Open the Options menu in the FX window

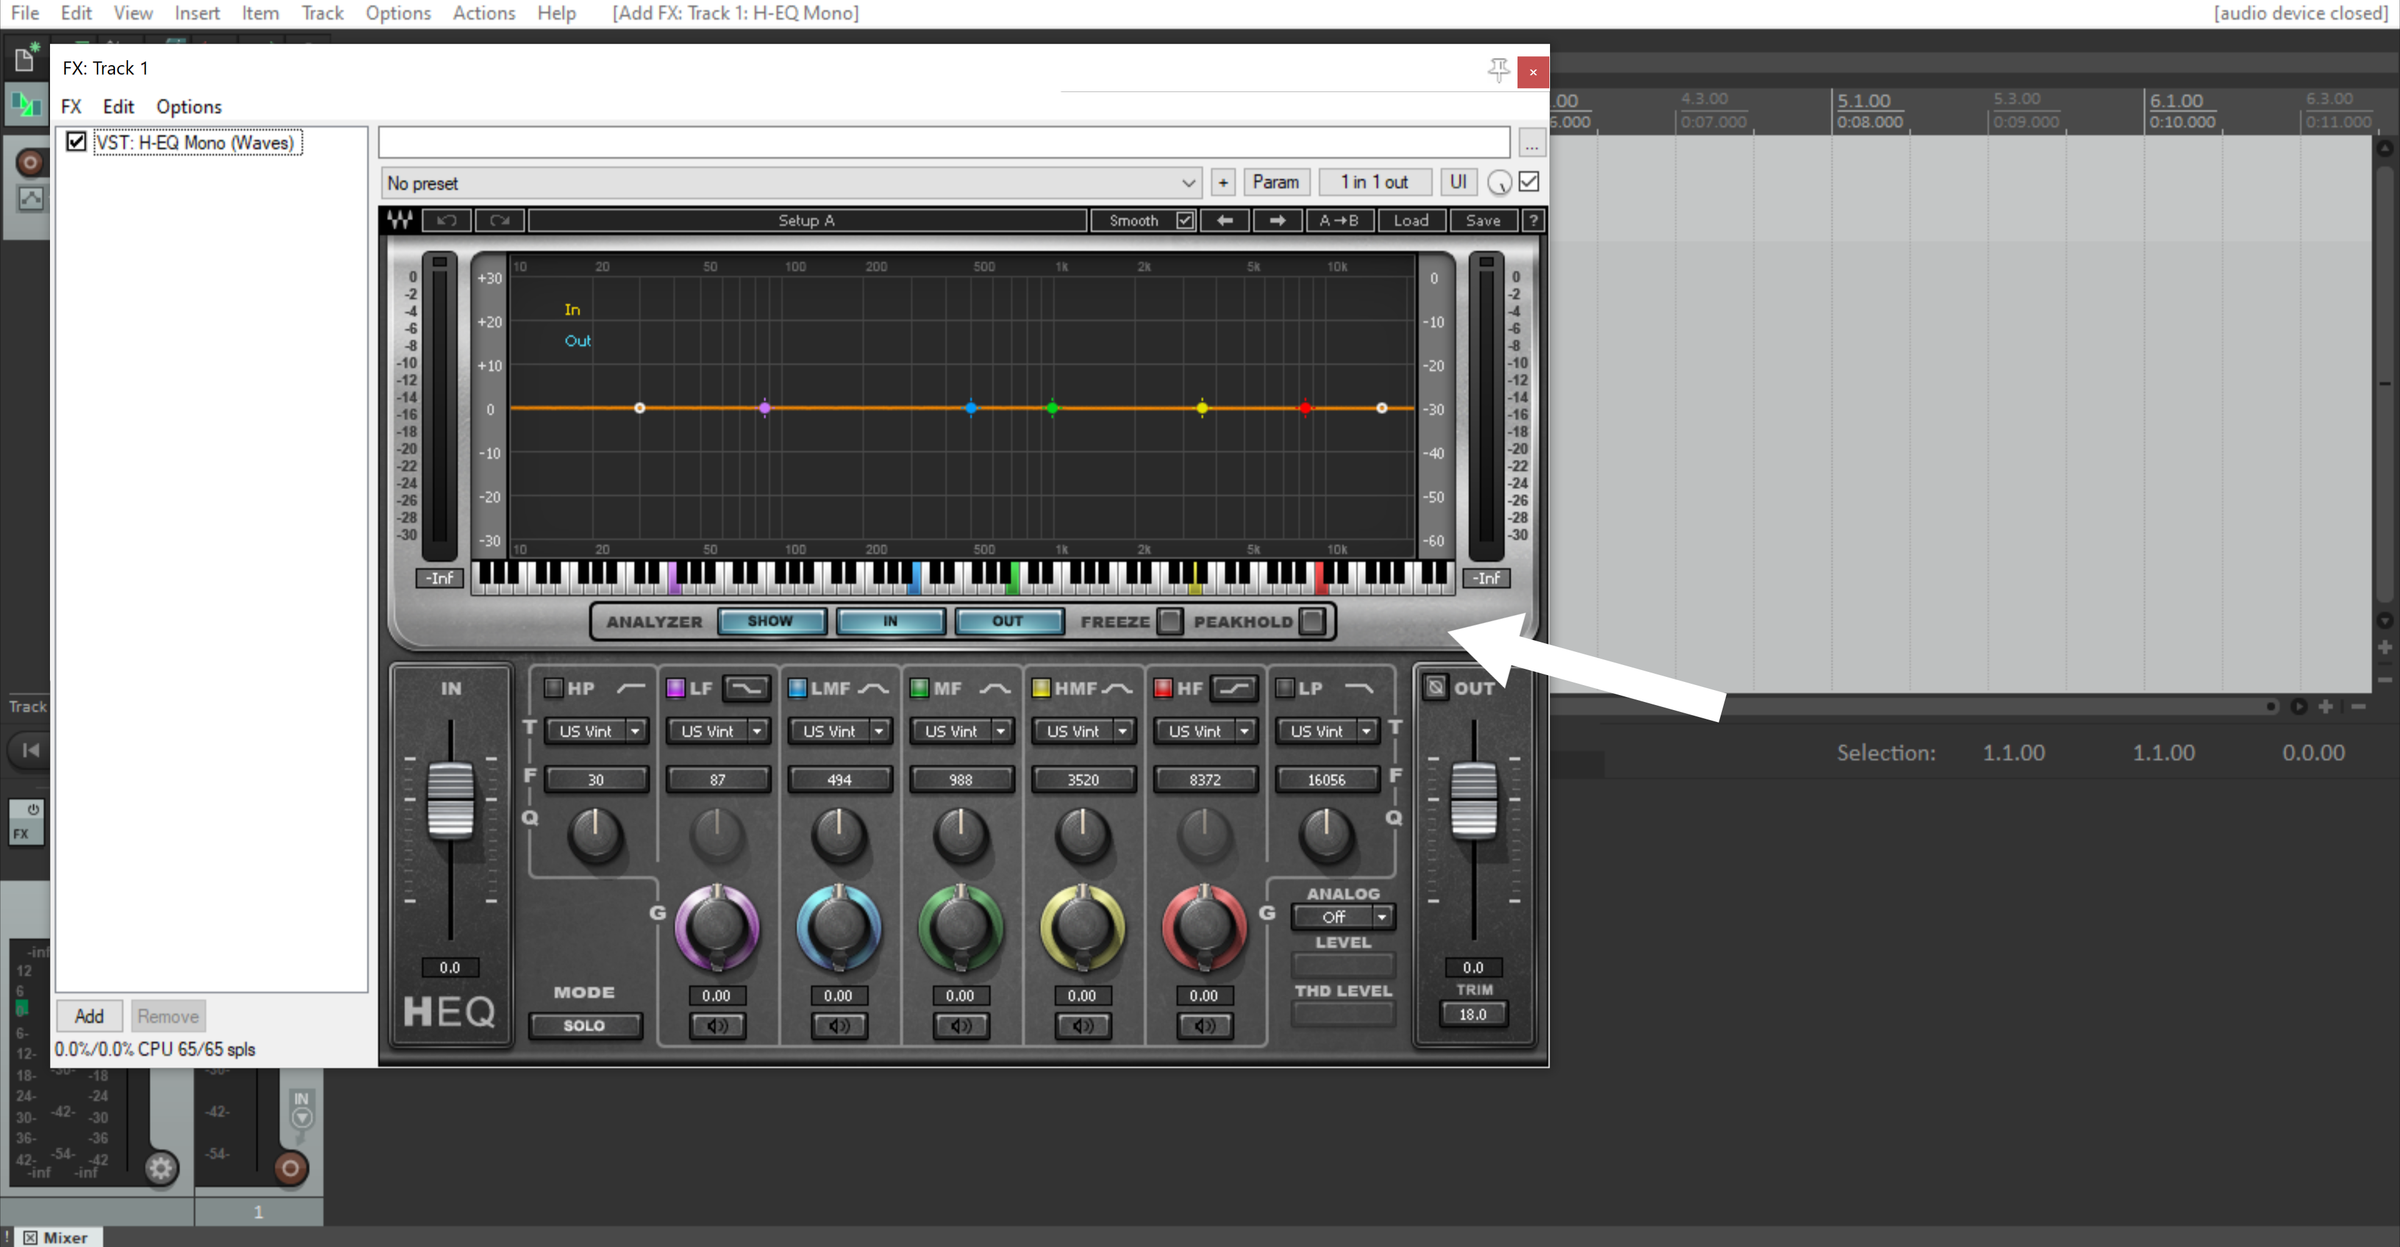pos(188,106)
